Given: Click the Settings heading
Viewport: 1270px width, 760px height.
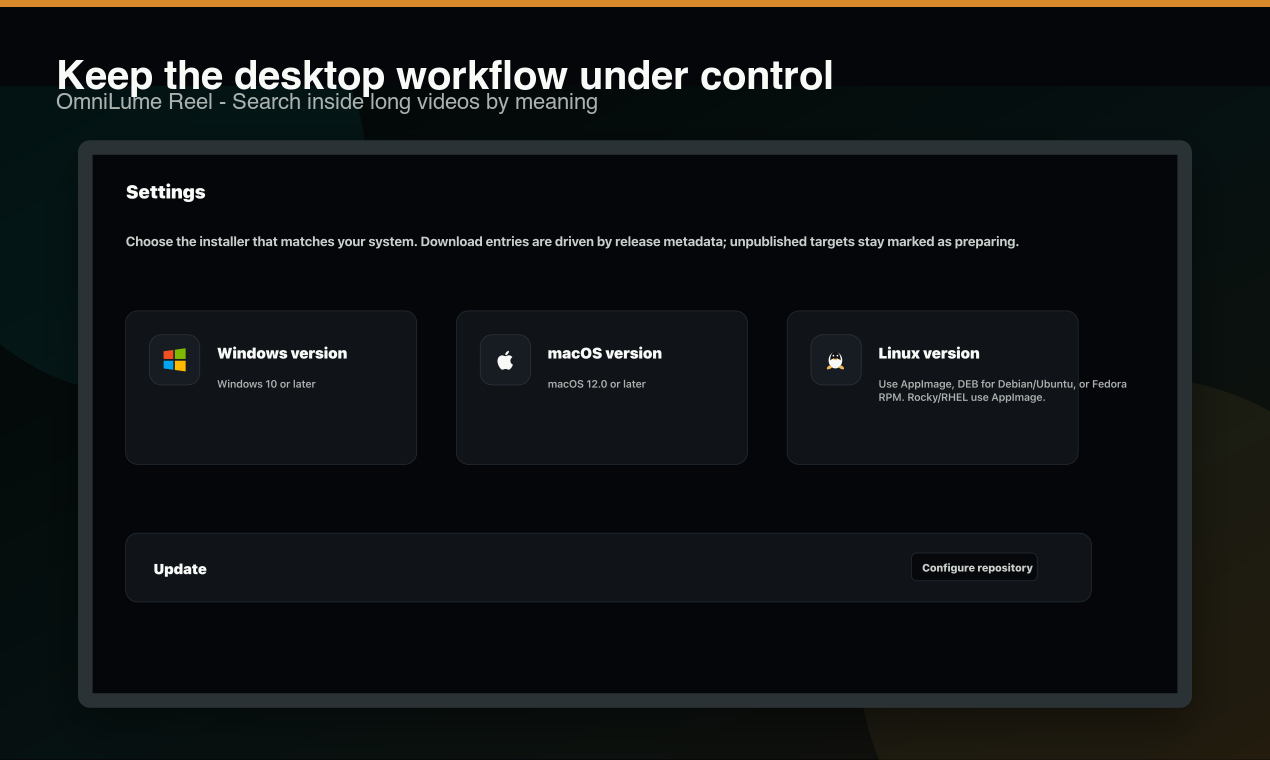Looking at the screenshot, I should tap(166, 192).
